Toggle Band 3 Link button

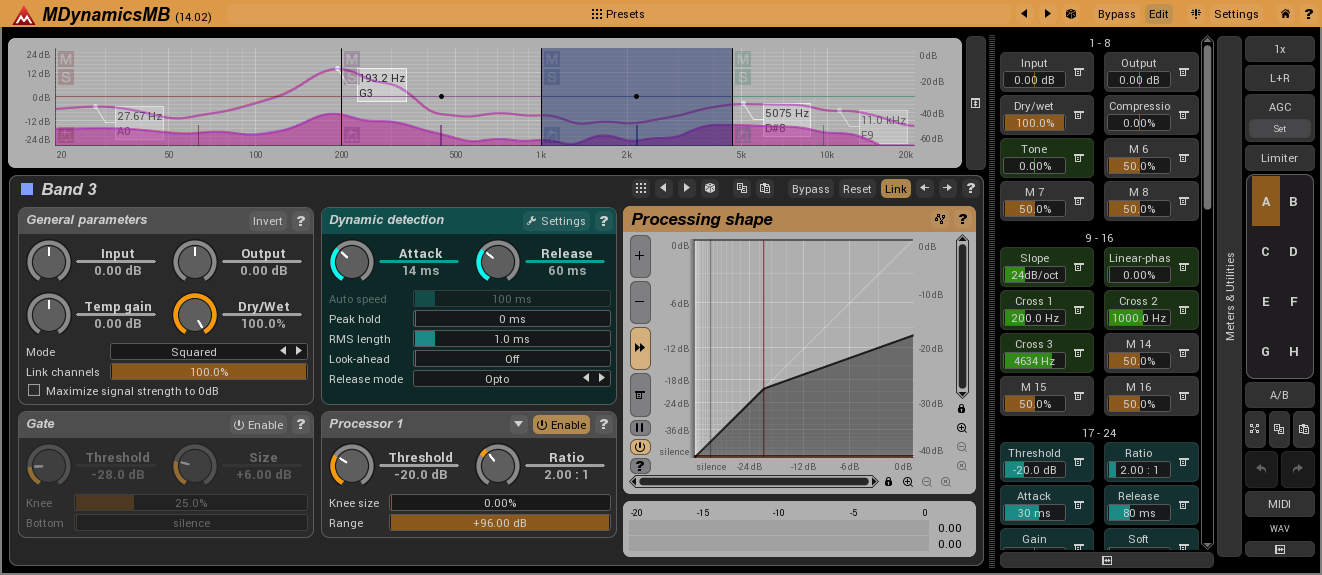896,189
